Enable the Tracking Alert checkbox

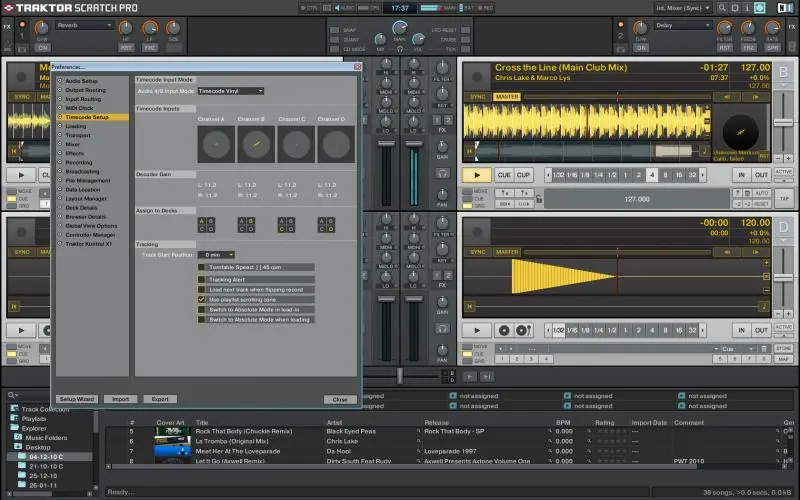(202, 280)
